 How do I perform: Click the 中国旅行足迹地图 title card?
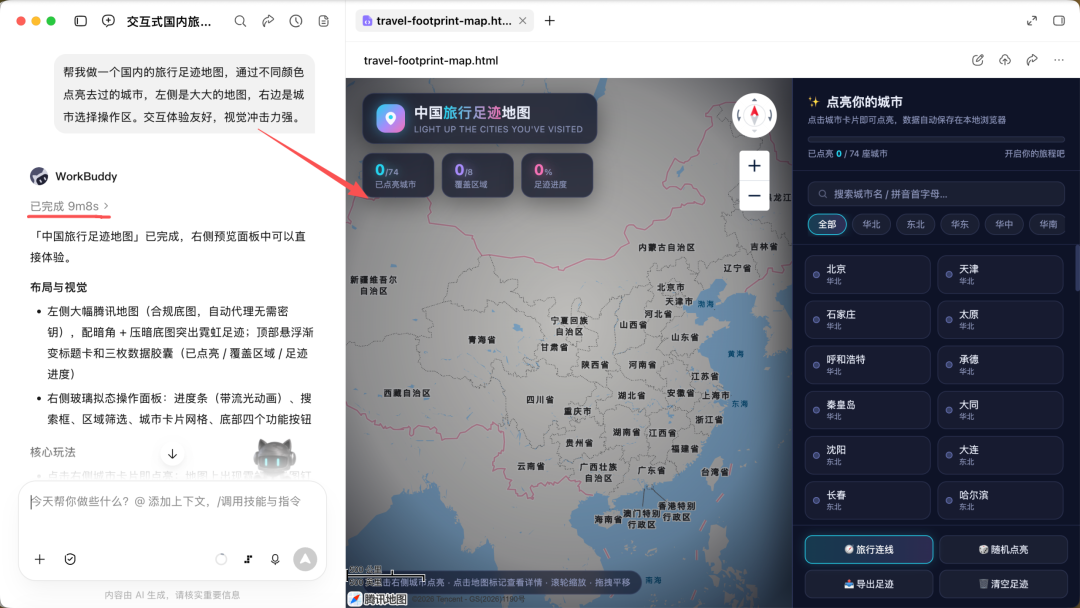click(479, 118)
